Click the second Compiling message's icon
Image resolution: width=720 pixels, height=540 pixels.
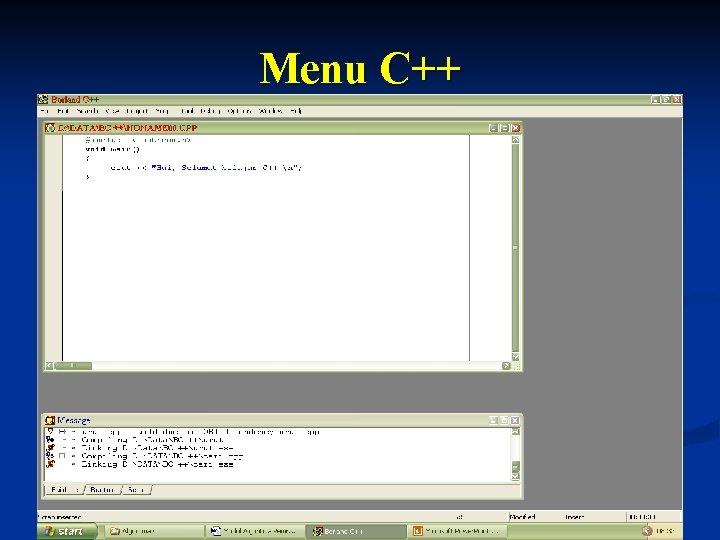[x=50, y=456]
